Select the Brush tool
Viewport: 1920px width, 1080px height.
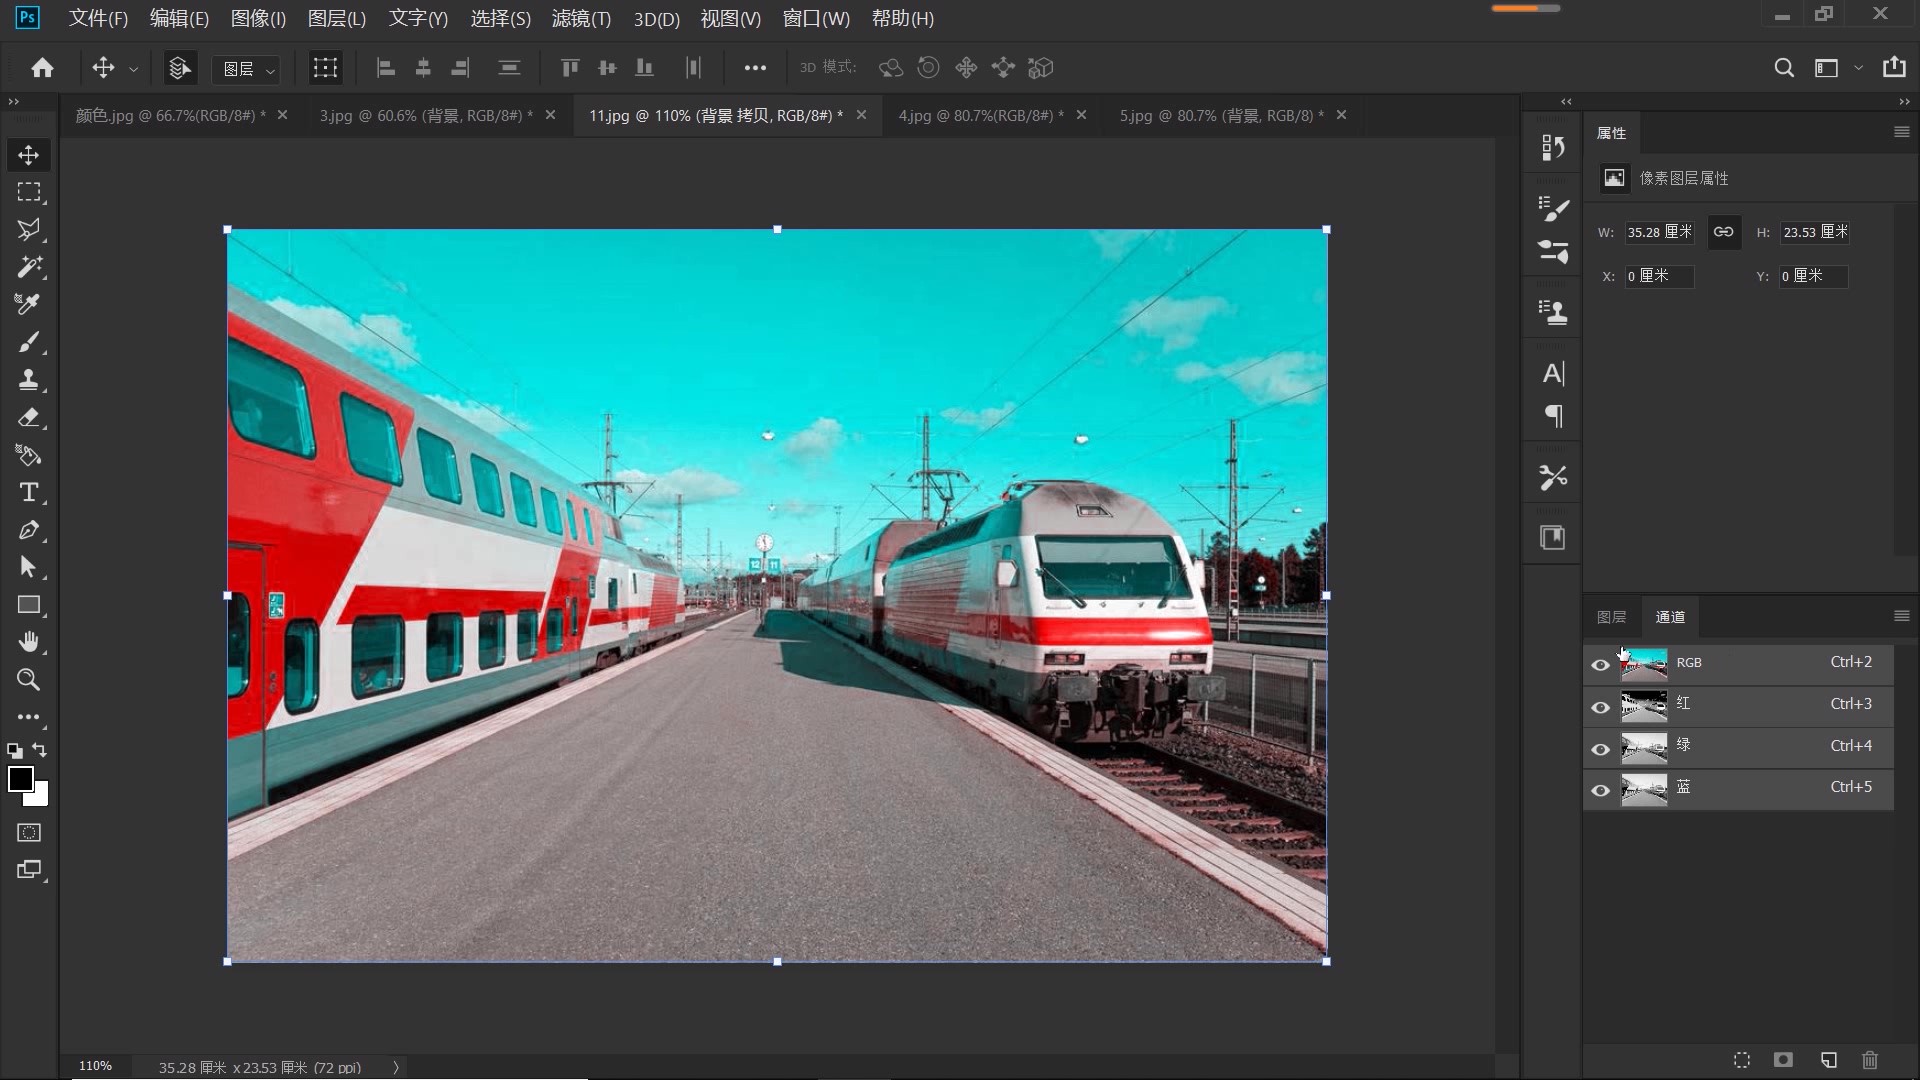[29, 342]
